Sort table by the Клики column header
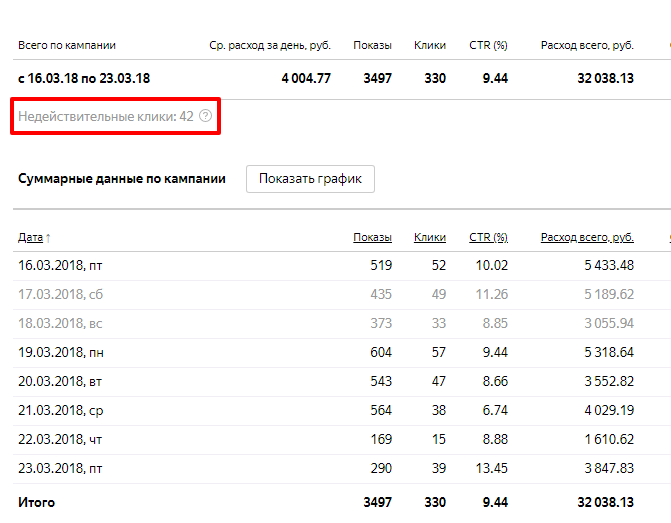 (x=430, y=237)
